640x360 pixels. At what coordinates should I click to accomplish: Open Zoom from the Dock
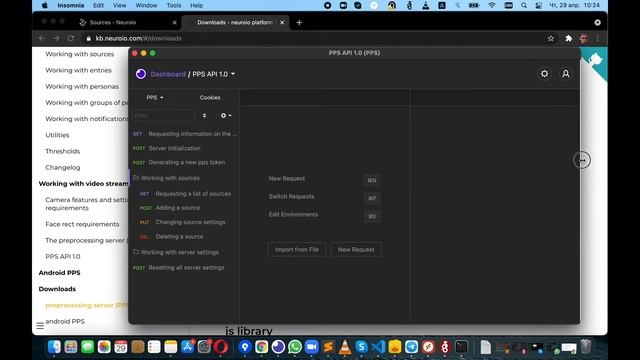click(x=311, y=347)
